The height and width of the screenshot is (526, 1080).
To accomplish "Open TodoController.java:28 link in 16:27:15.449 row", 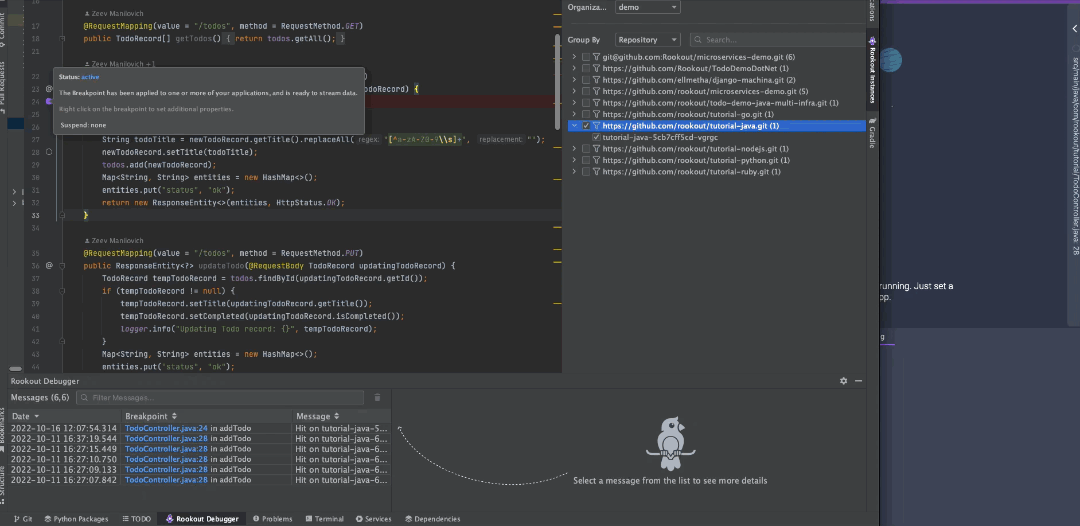I will pyautogui.click(x=166, y=449).
